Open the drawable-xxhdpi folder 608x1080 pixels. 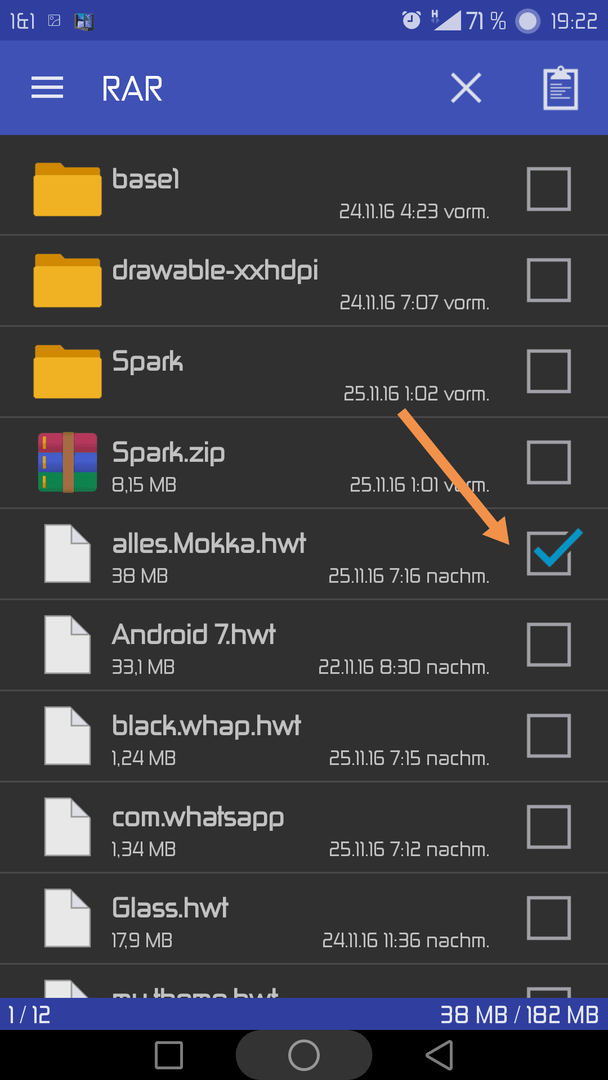tap(304, 280)
